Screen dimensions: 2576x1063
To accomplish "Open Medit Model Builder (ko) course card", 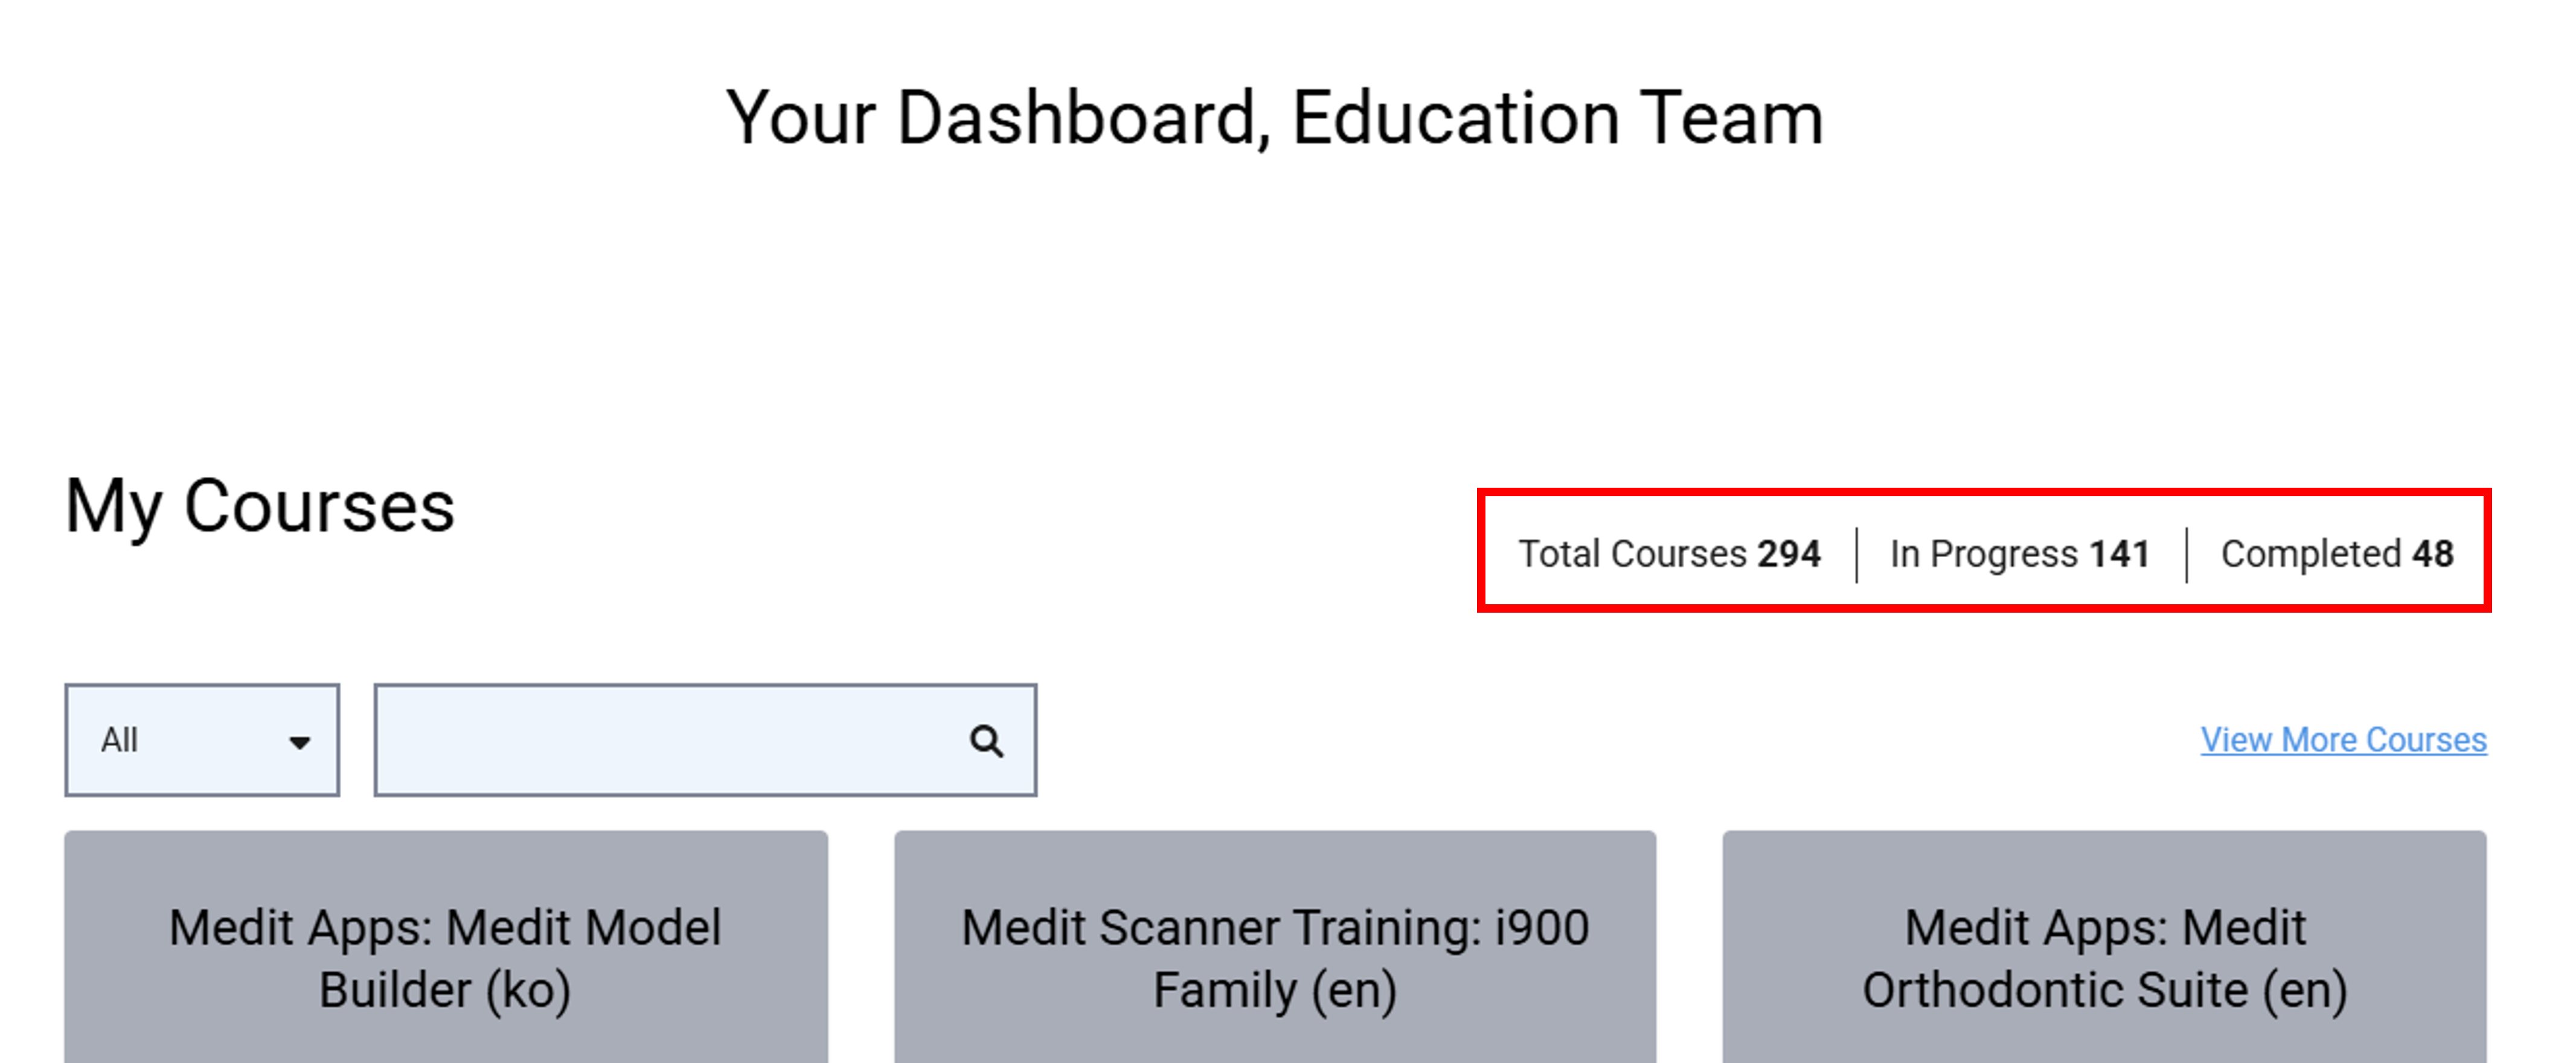I will 446,947.
